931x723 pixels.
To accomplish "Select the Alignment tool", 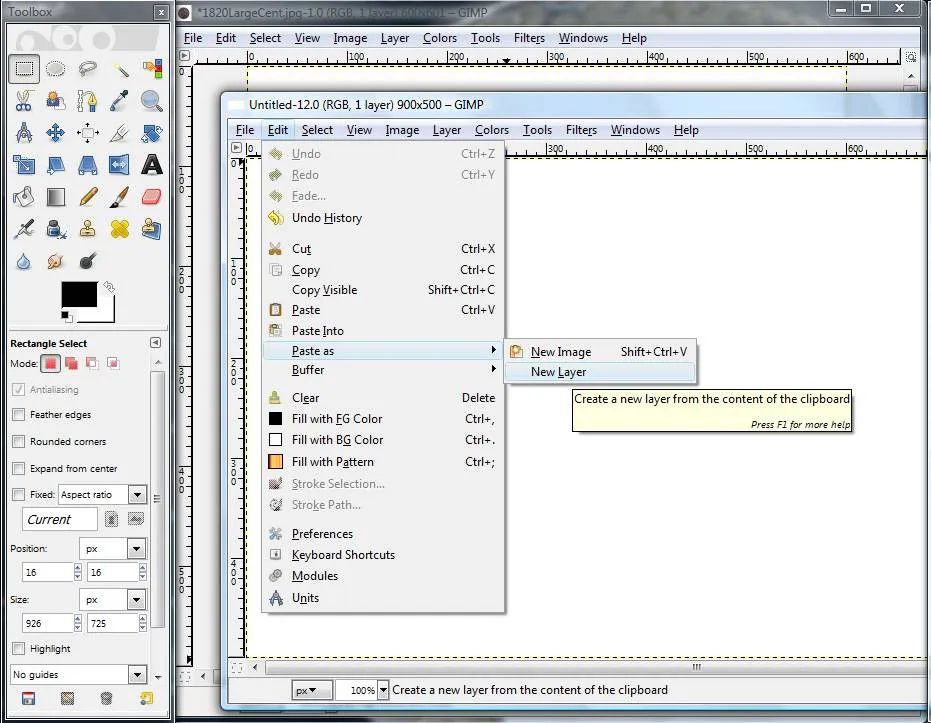I will [88, 132].
